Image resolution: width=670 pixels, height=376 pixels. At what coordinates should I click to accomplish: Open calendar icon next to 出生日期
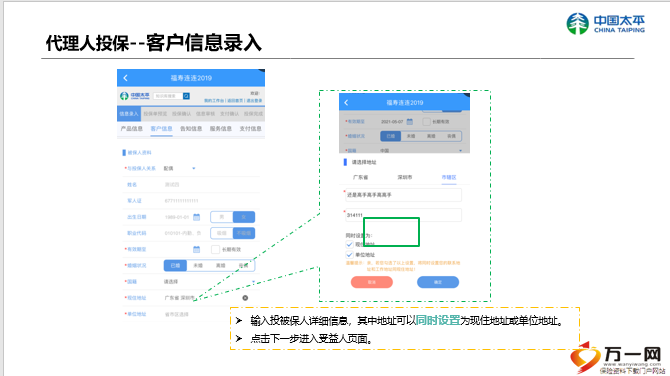[x=197, y=217]
